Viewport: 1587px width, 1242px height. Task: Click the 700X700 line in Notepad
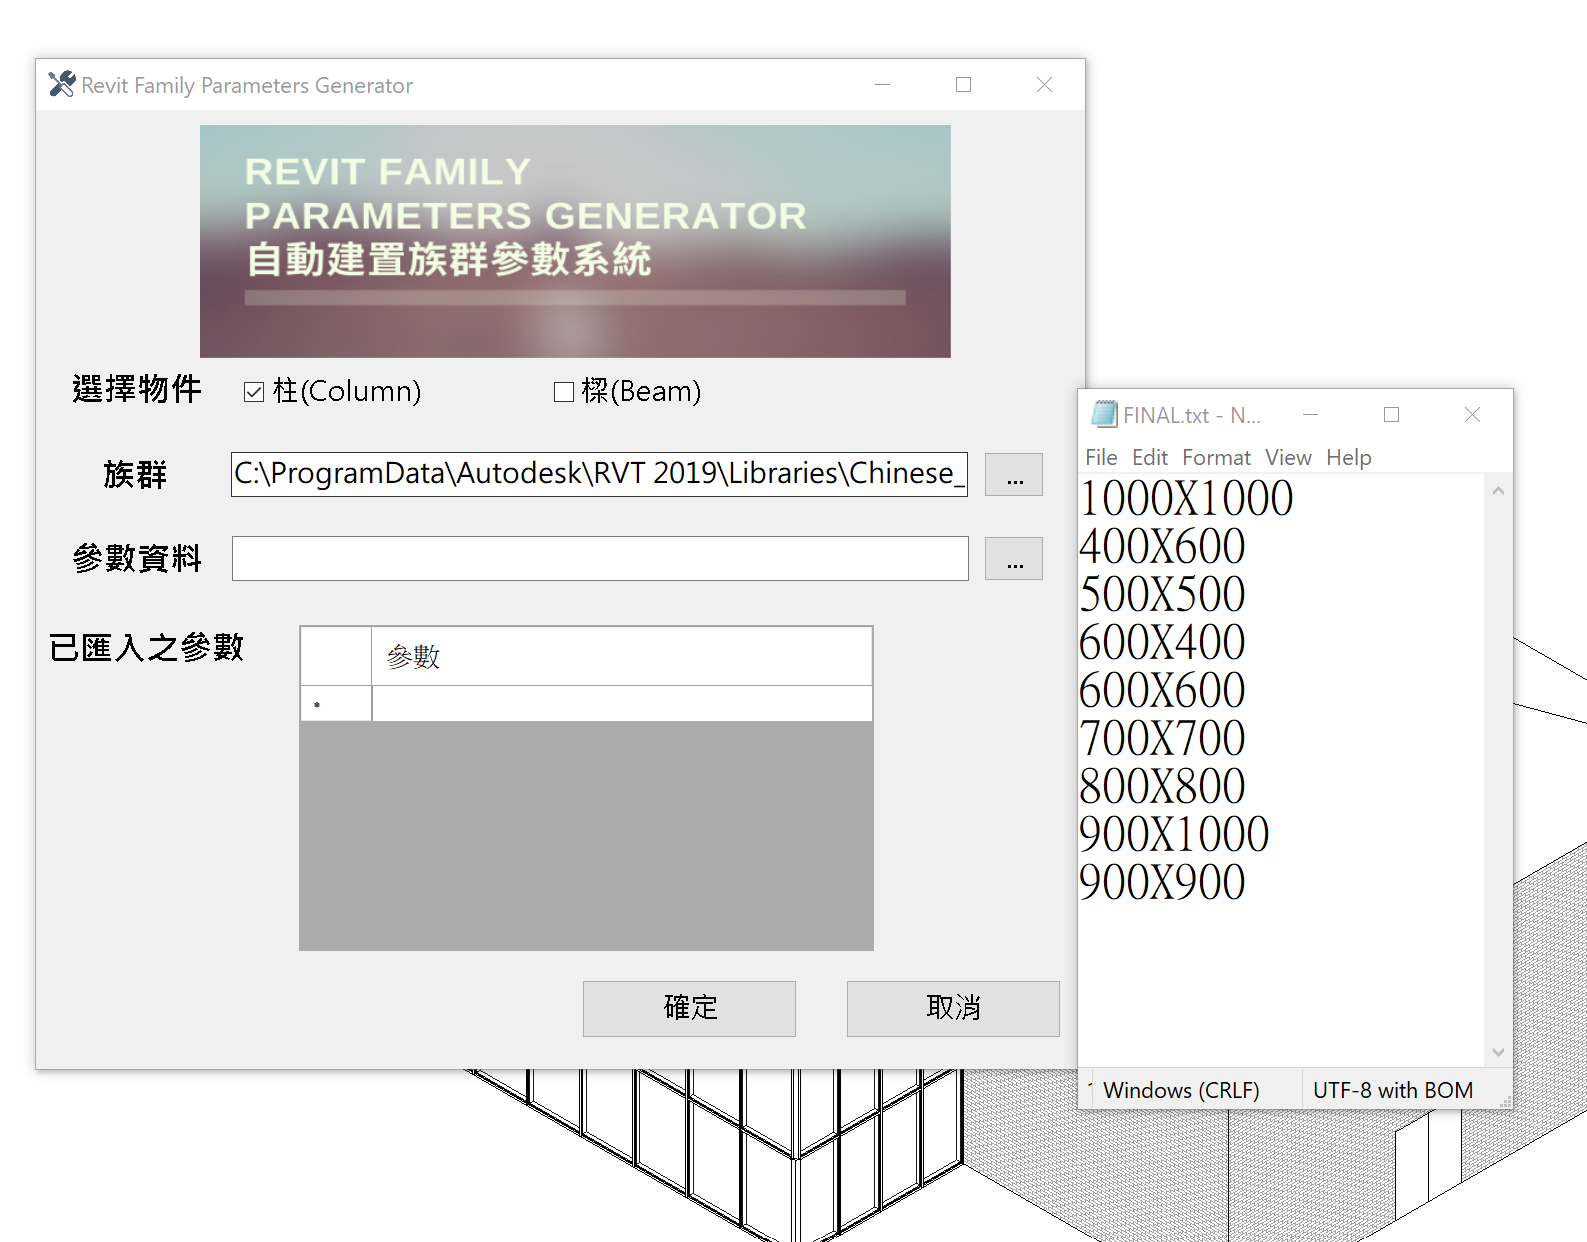click(x=1162, y=739)
